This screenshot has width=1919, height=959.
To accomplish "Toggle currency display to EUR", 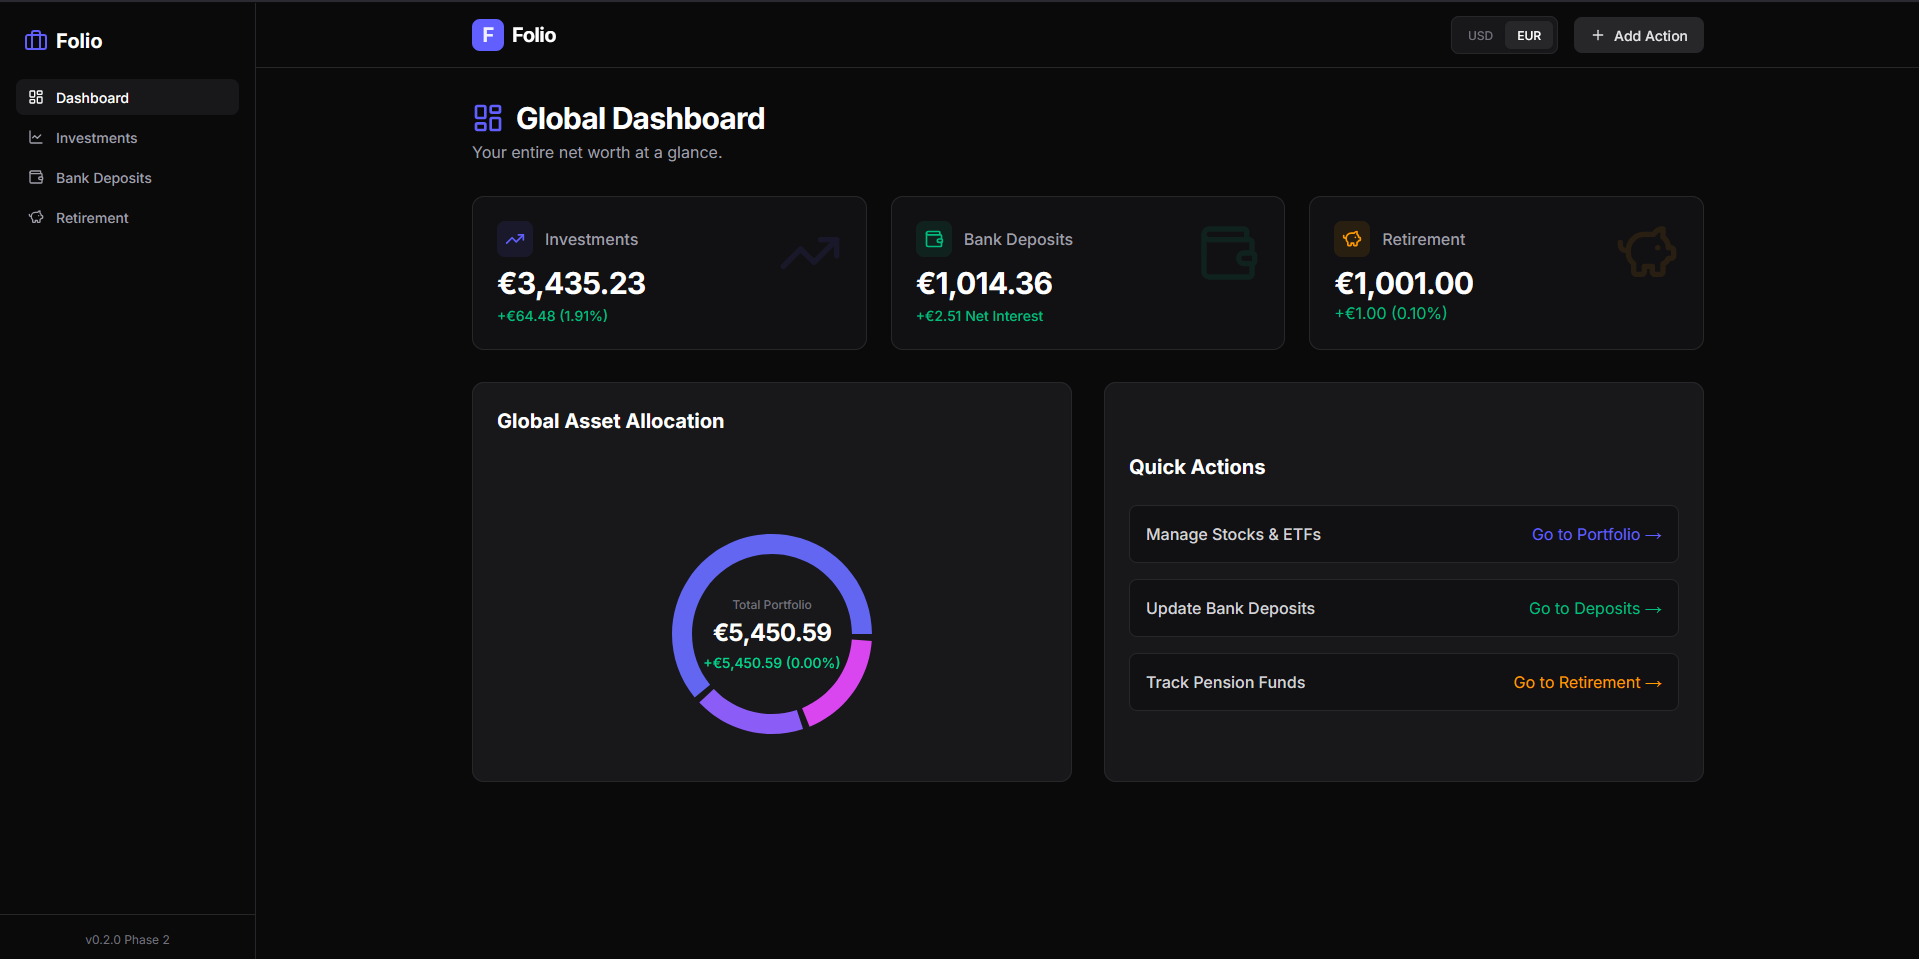I will (1528, 35).
